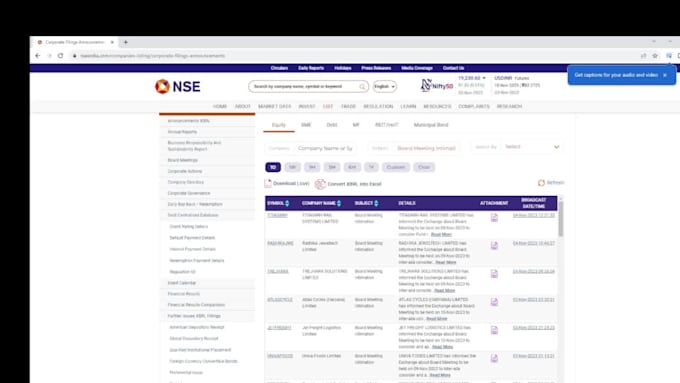Click the share icon in address bar
This screenshot has width=680, height=383.
[644, 56]
